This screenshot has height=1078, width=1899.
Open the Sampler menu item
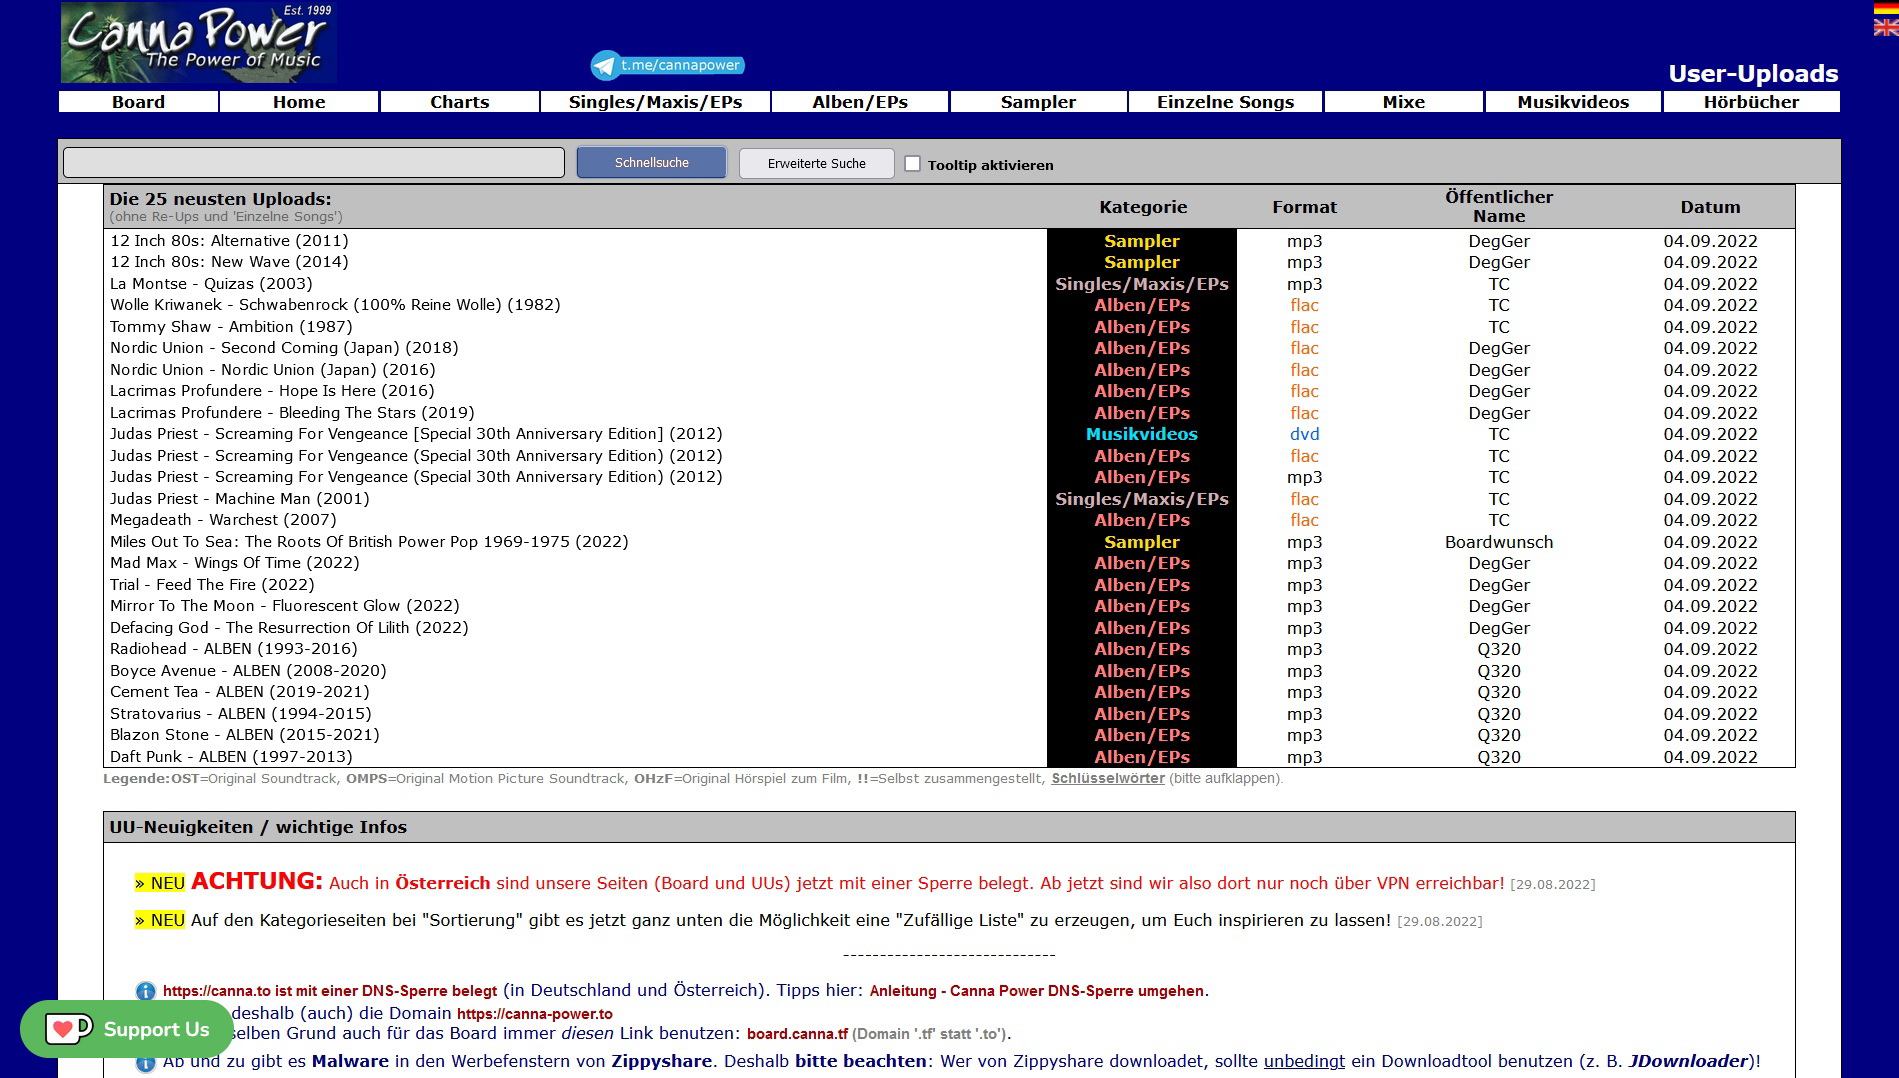[x=1039, y=102]
